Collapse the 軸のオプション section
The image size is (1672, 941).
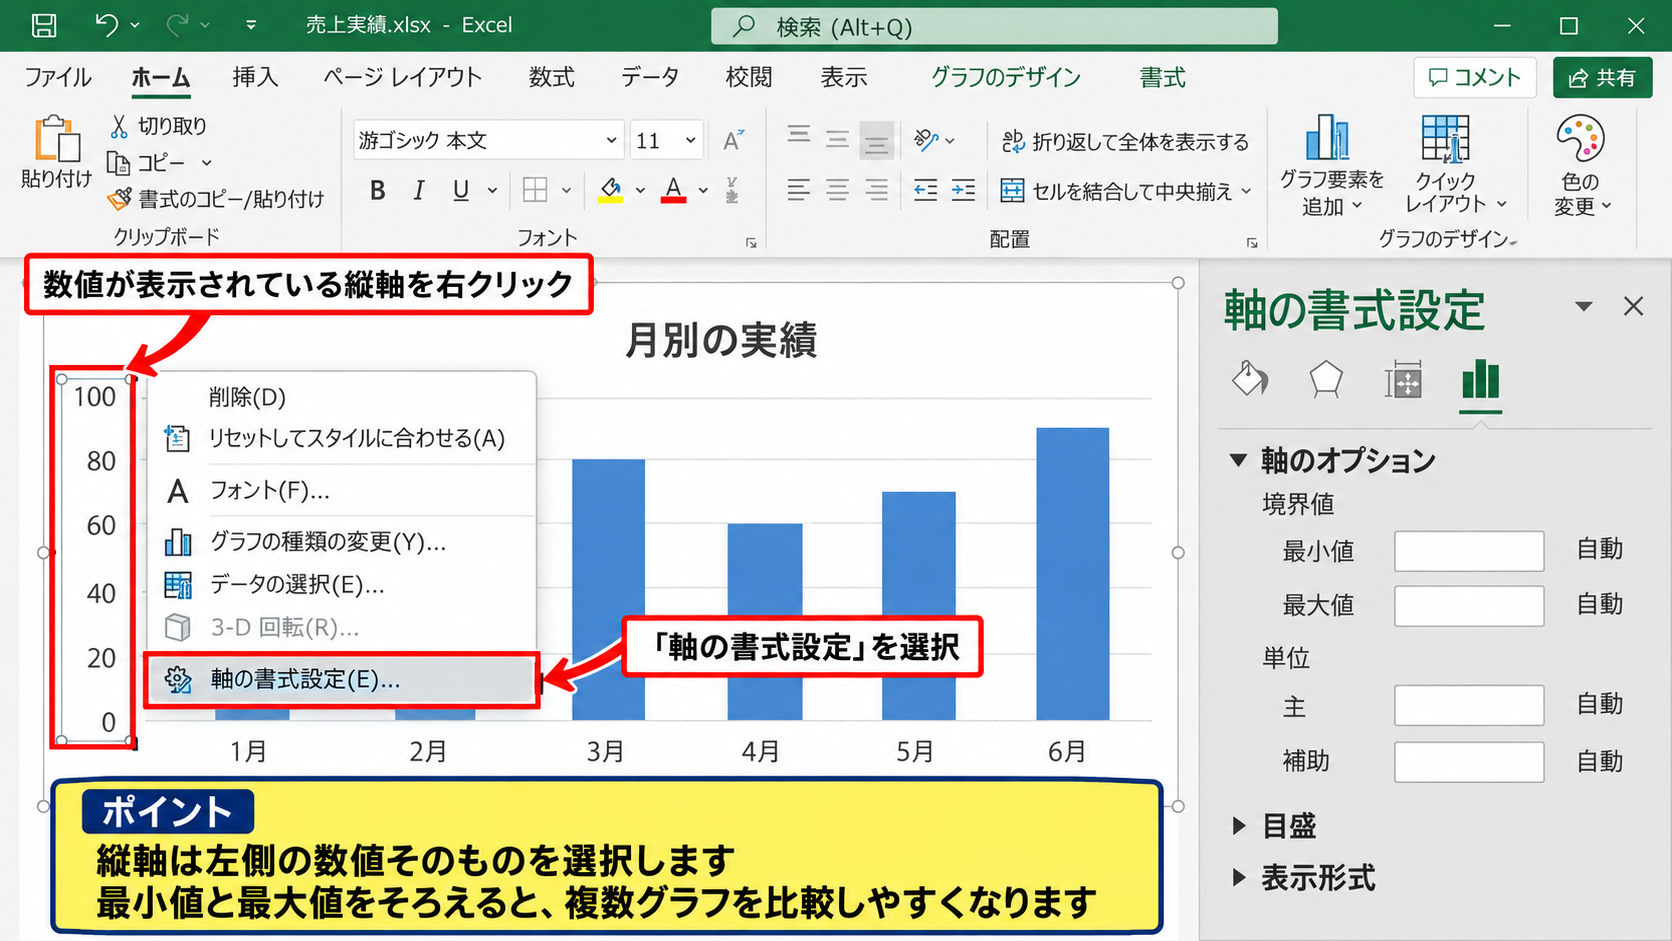click(x=1238, y=460)
